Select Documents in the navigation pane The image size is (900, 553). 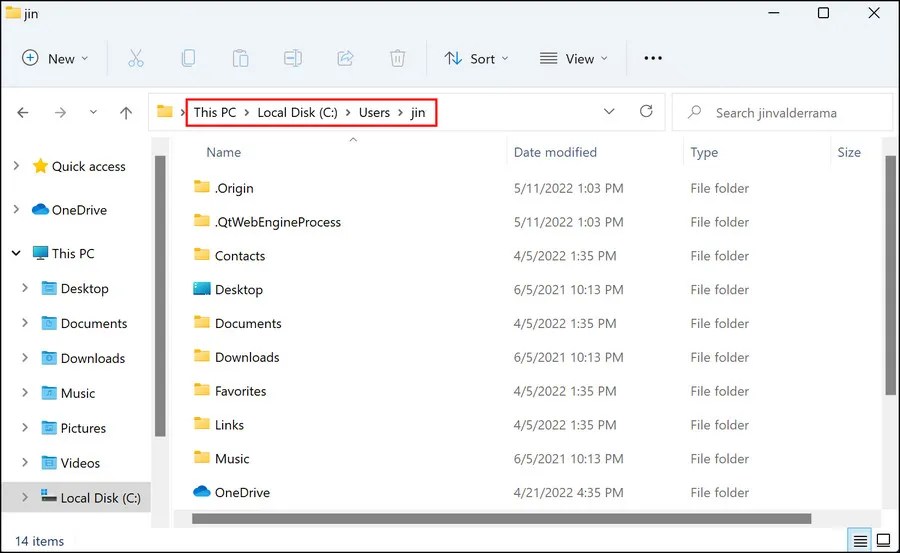click(x=94, y=323)
